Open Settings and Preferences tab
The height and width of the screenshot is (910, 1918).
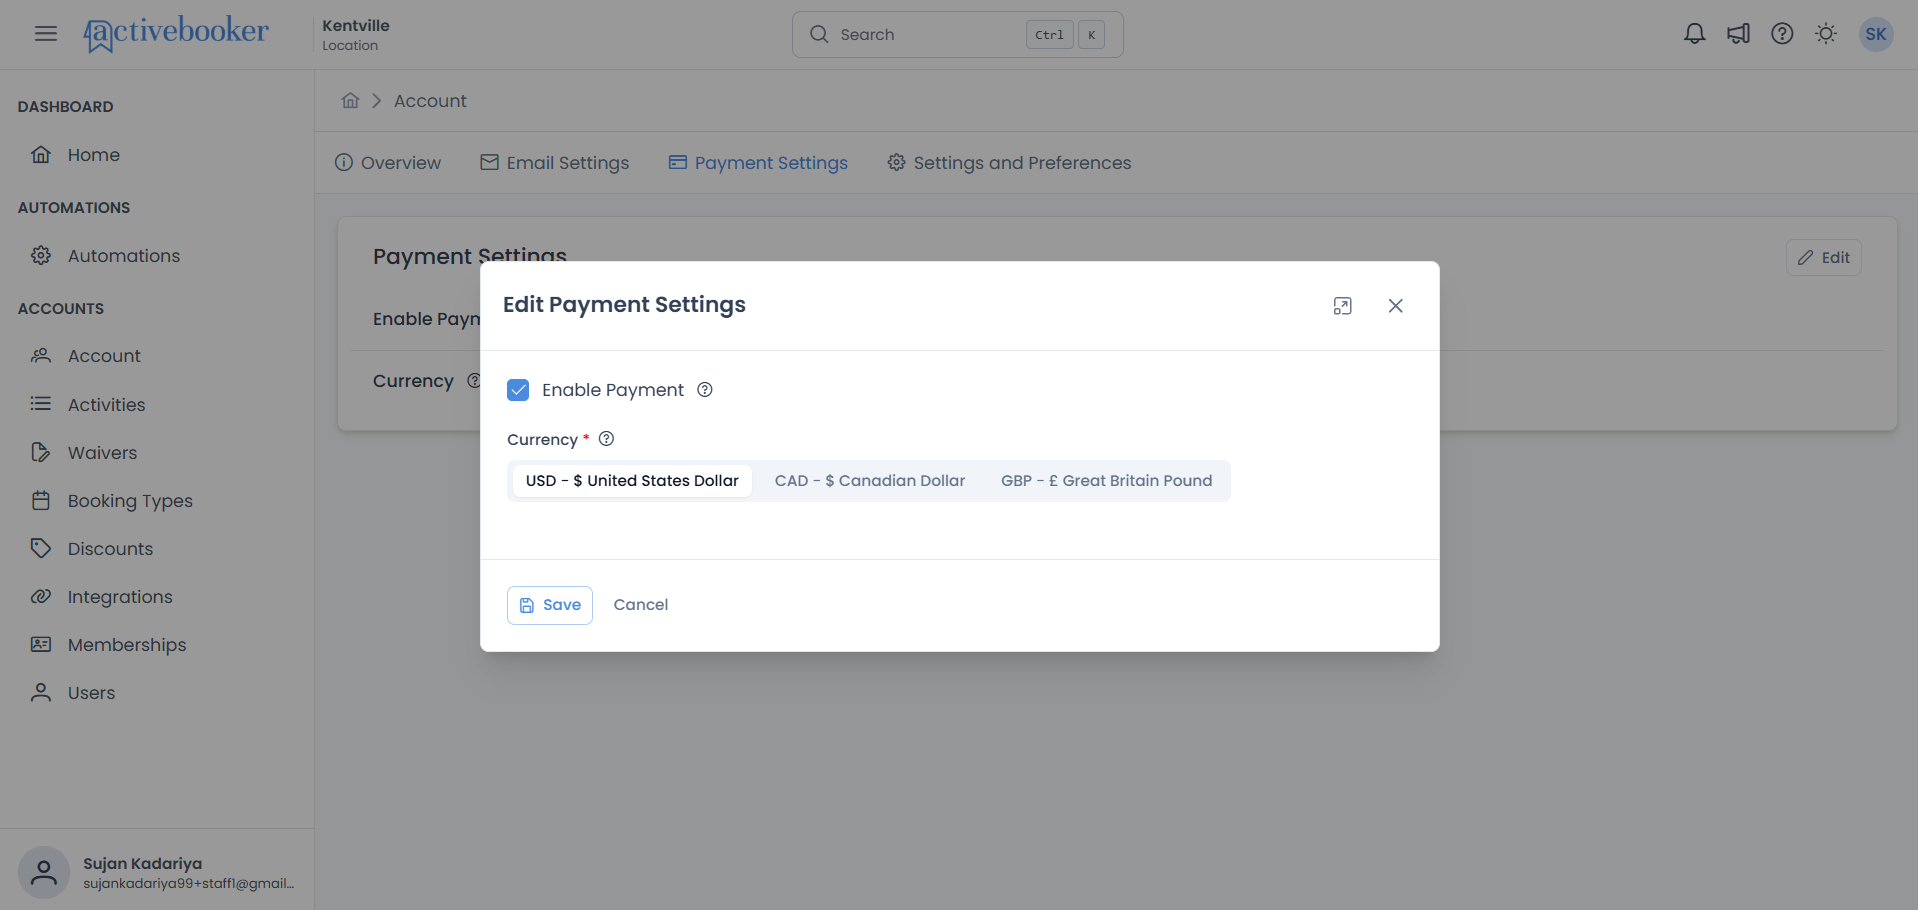coord(1009,163)
